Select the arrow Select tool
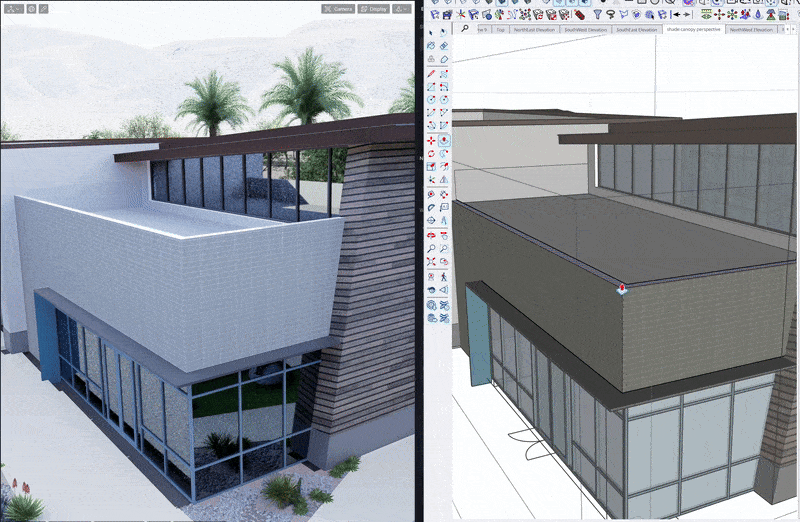The image size is (800, 522). coord(431,33)
